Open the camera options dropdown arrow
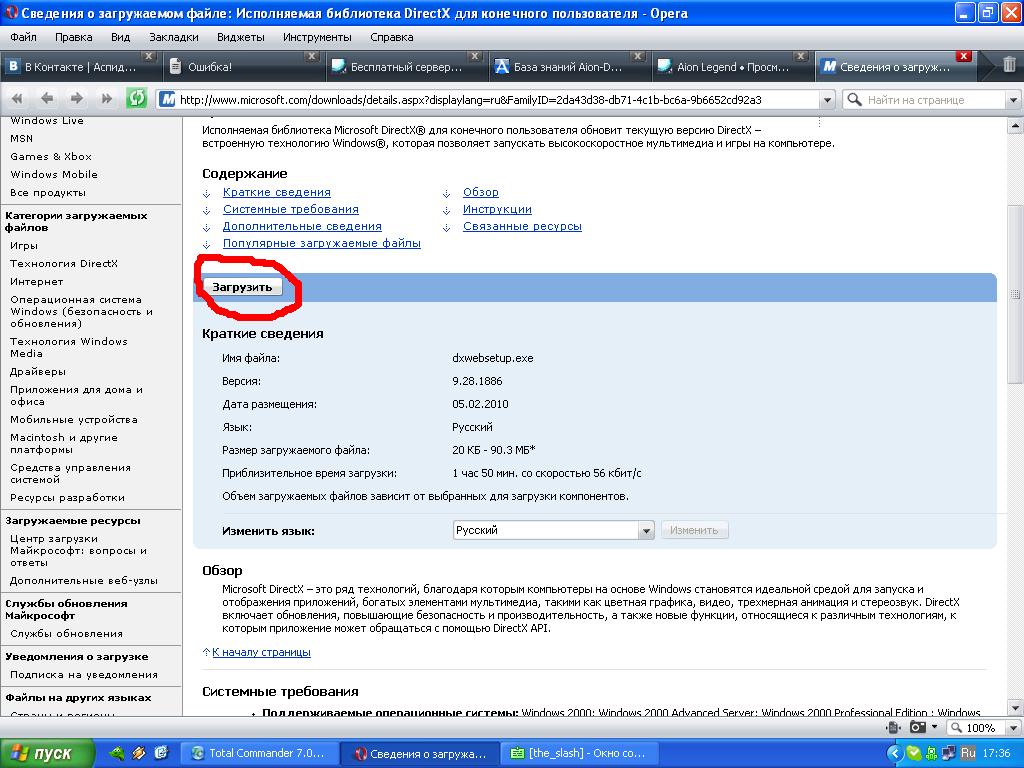 [934, 727]
